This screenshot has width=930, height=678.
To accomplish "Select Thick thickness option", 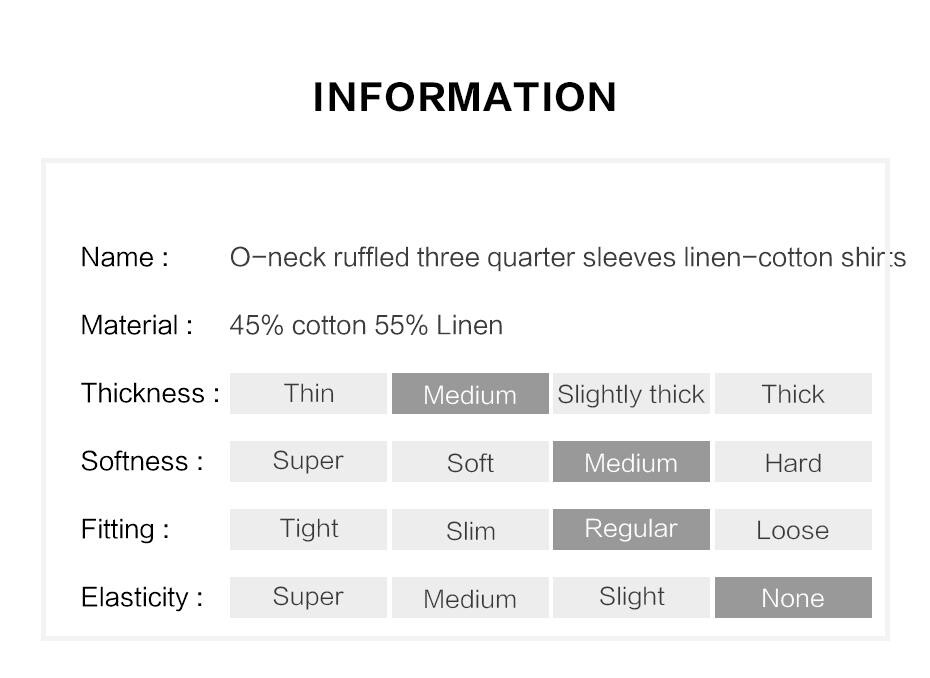I will (793, 393).
